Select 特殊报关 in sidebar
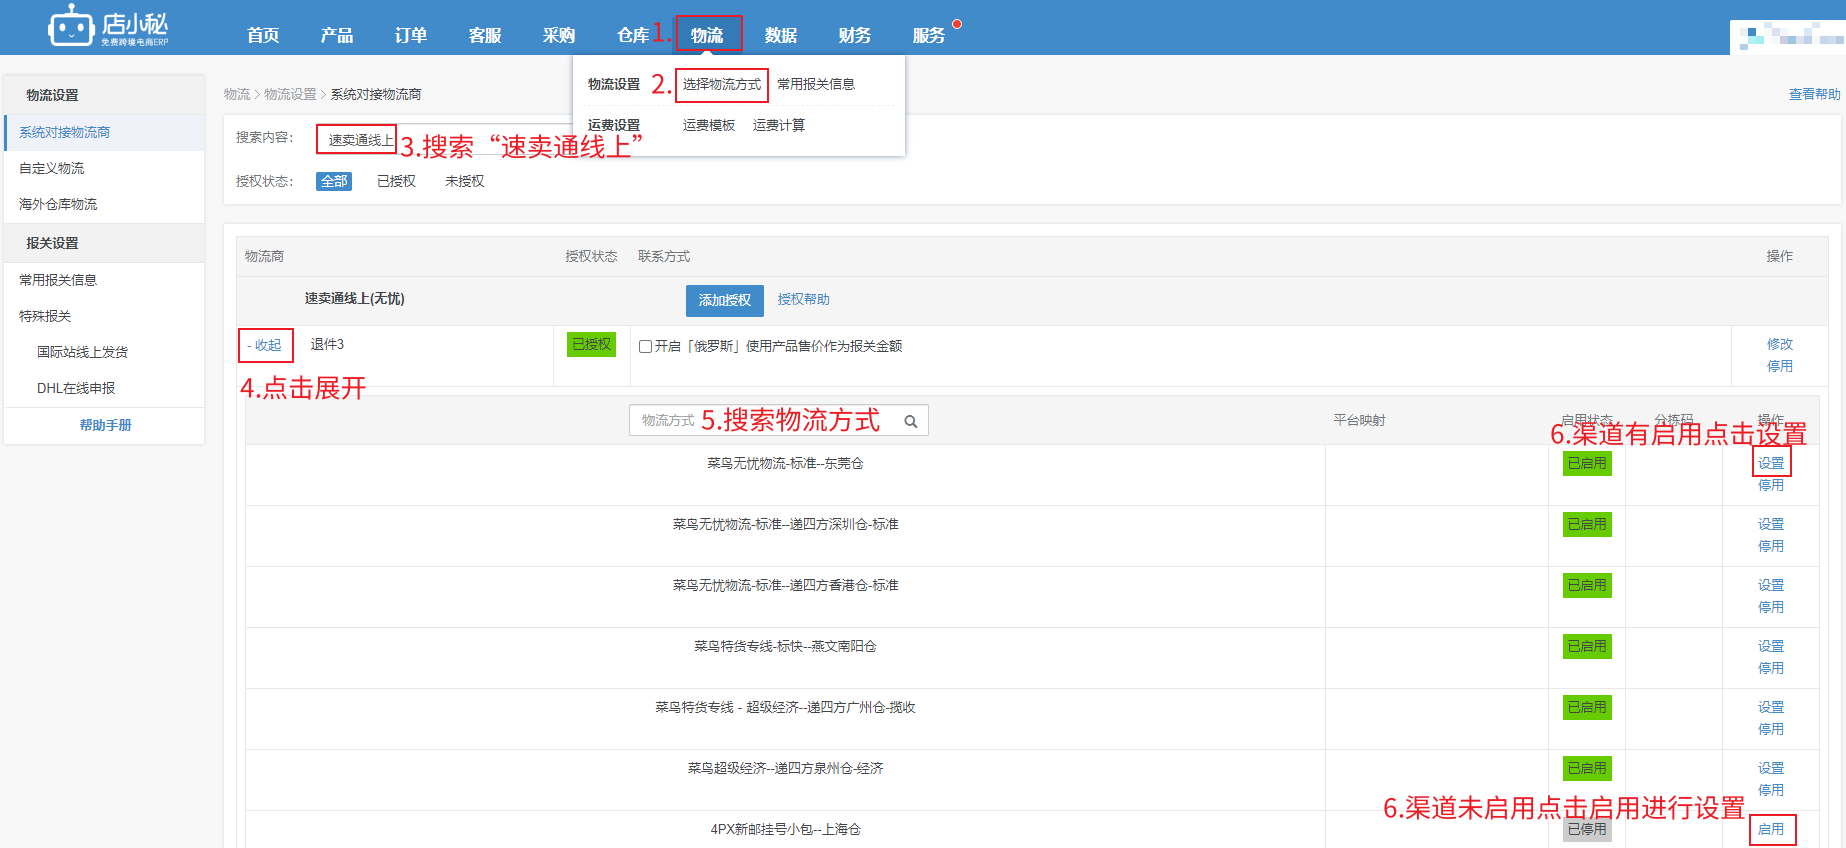This screenshot has height=848, width=1846. click(104, 316)
